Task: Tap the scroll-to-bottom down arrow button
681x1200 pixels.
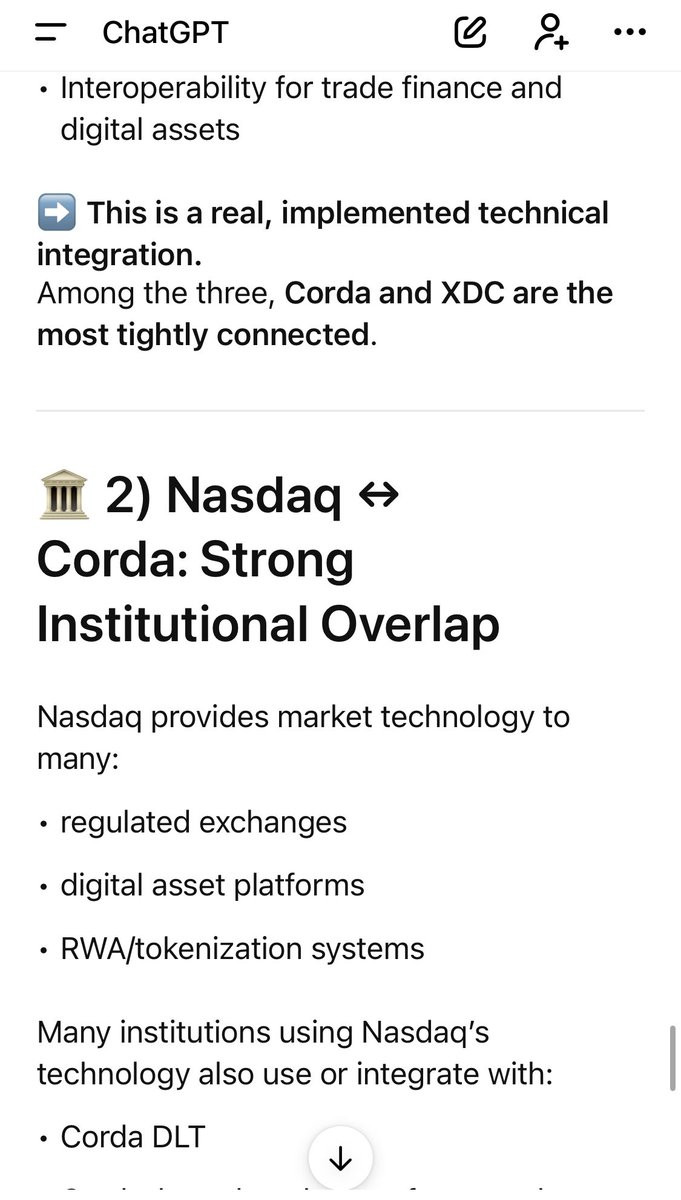Action: 340,1158
